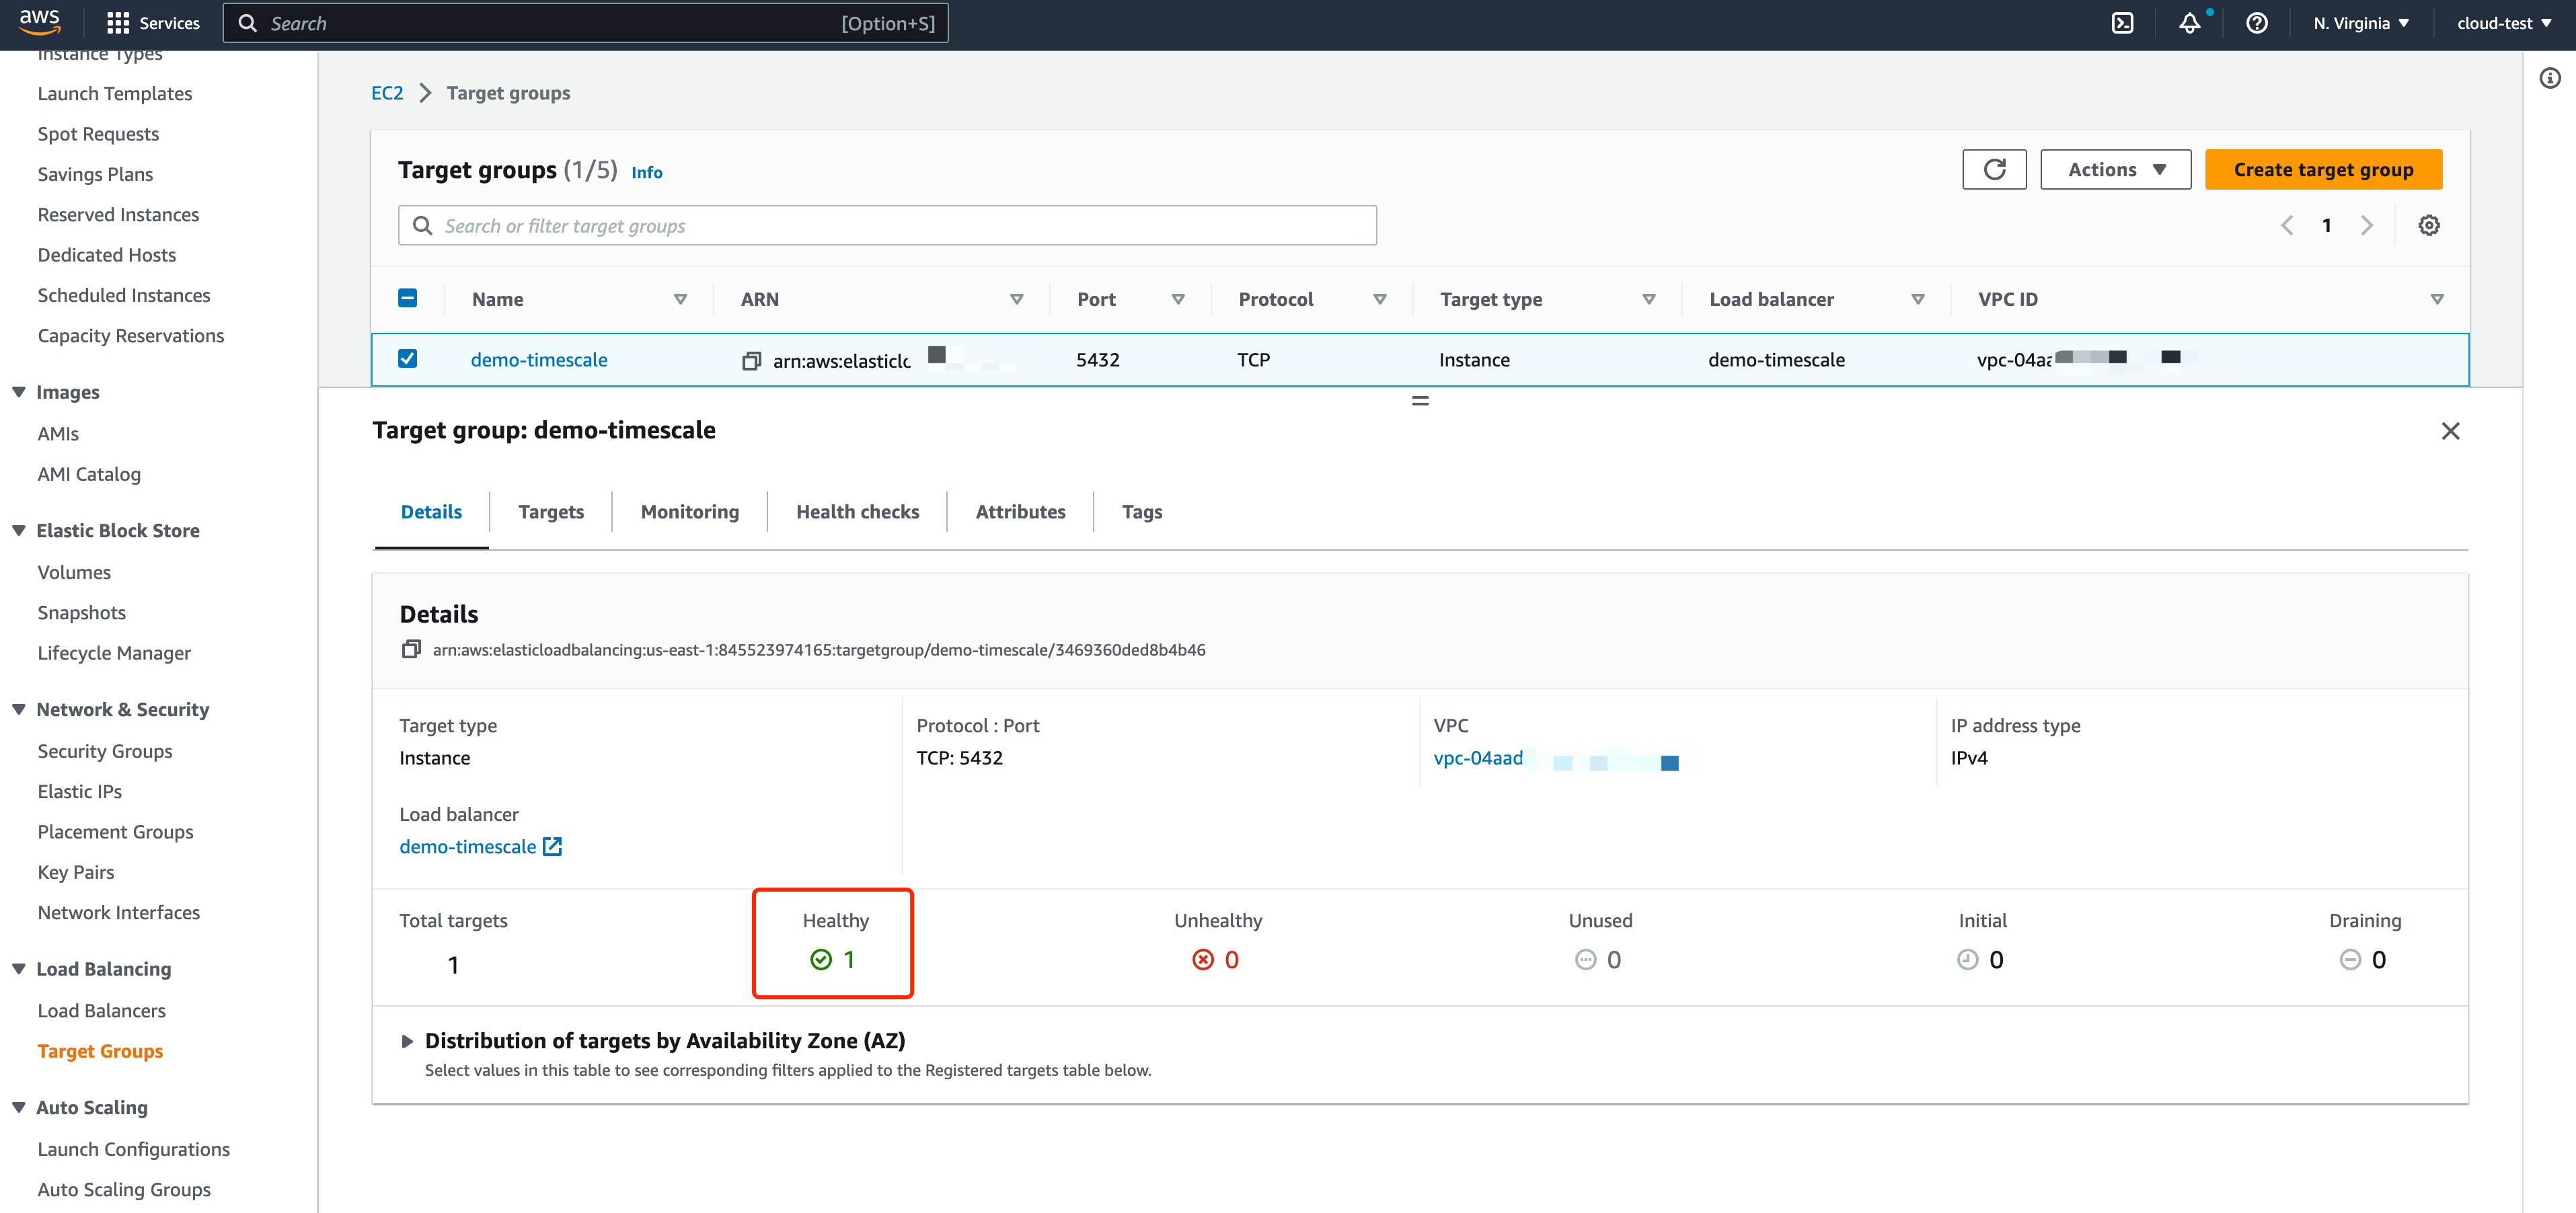This screenshot has height=1213, width=2576.
Task: Open the help question mark icon
Action: [x=2256, y=23]
